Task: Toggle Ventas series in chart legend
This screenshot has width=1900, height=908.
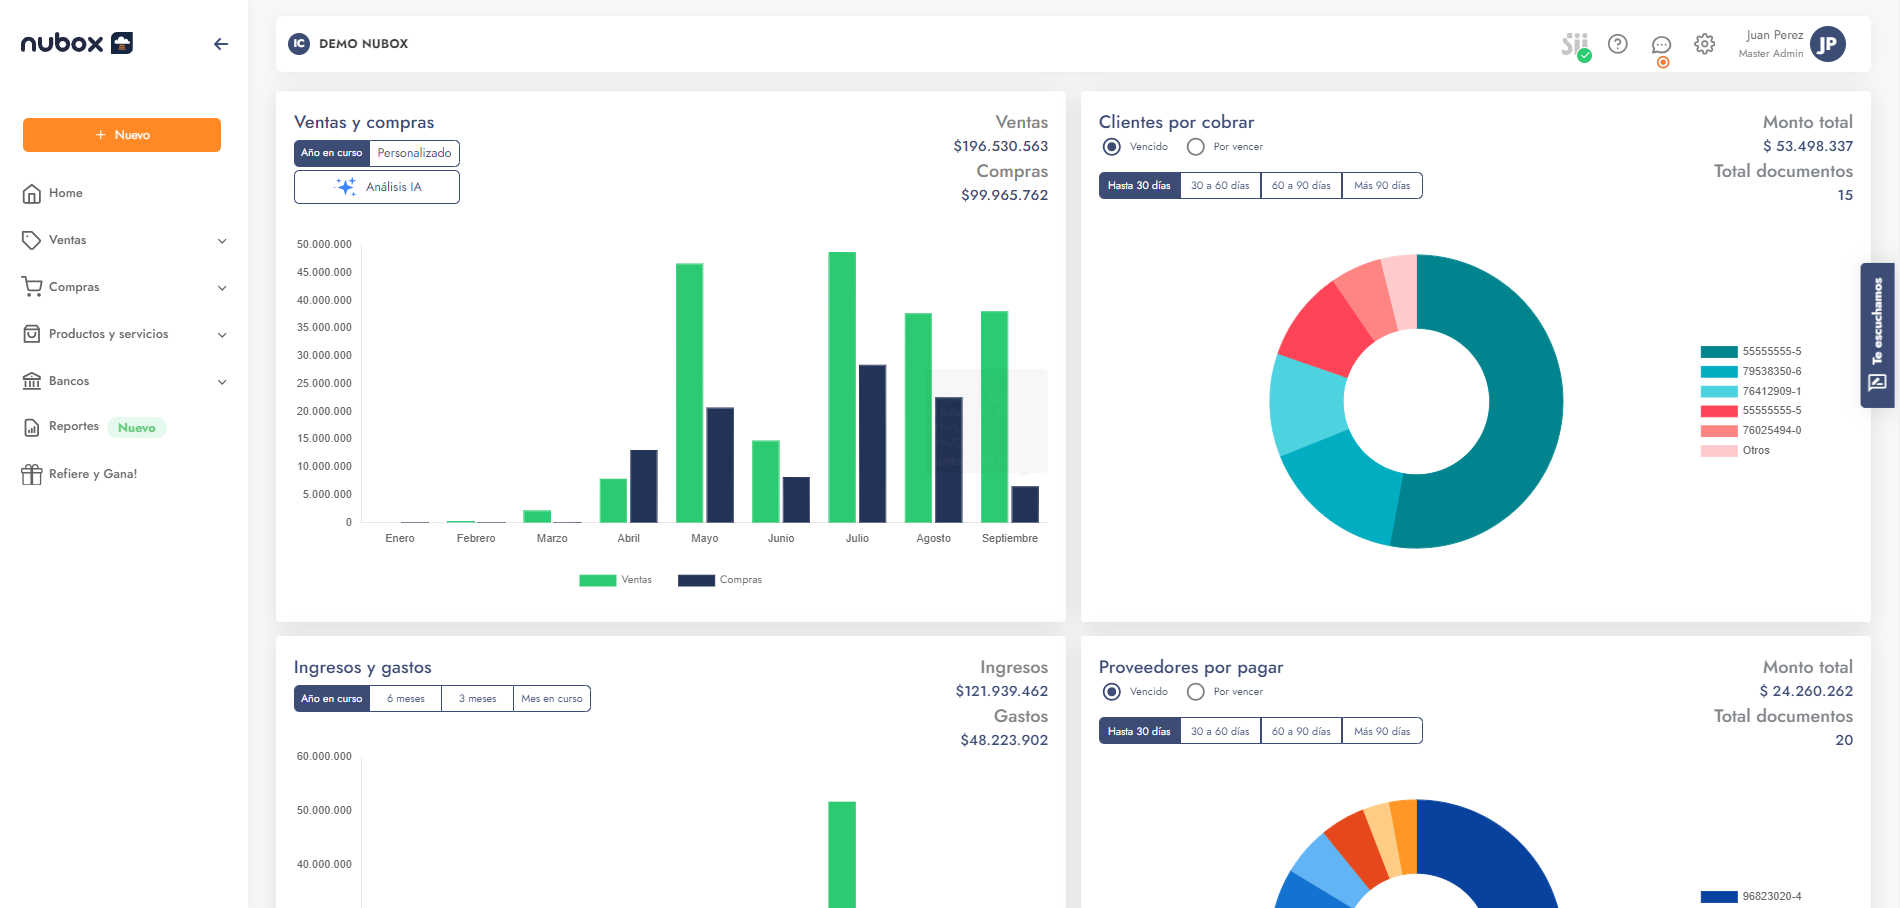Action: point(615,580)
